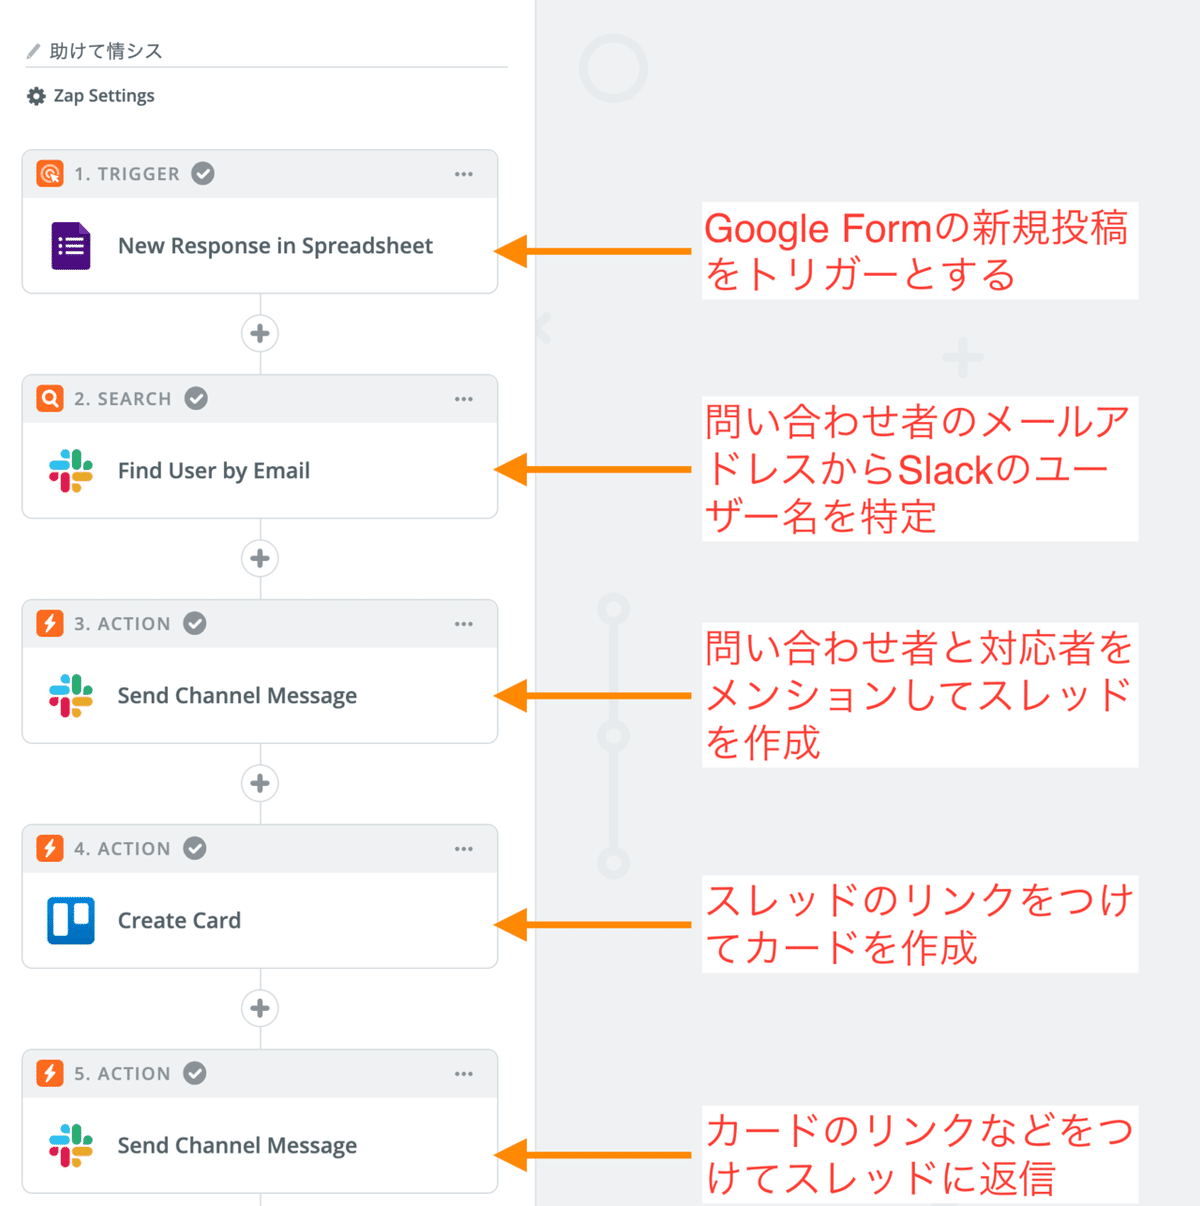1200x1206 pixels.
Task: Click the lightning action icon on step 4
Action: pyautogui.click(x=50, y=849)
